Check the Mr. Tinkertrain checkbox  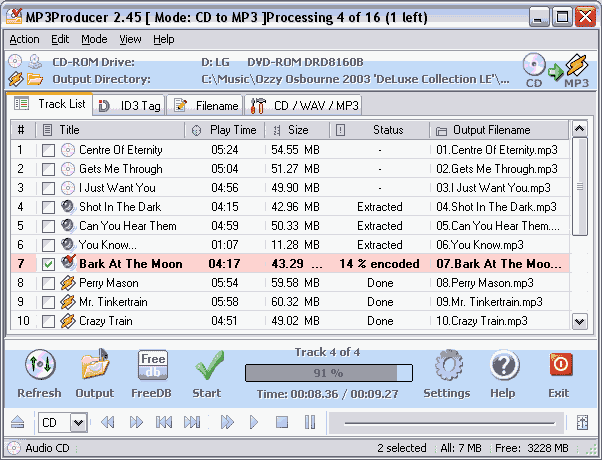(48, 302)
